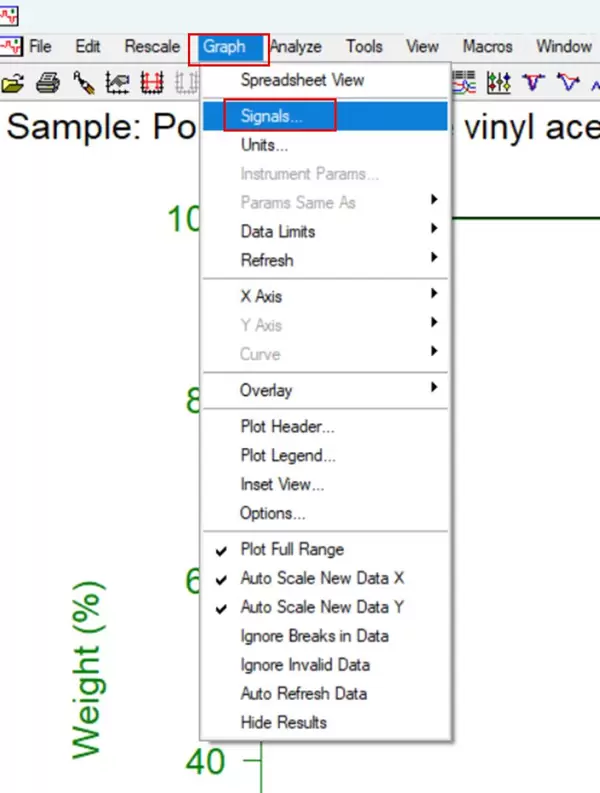600x793 pixels.
Task: Expand the Data Limits submenu
Action: (x=278, y=231)
